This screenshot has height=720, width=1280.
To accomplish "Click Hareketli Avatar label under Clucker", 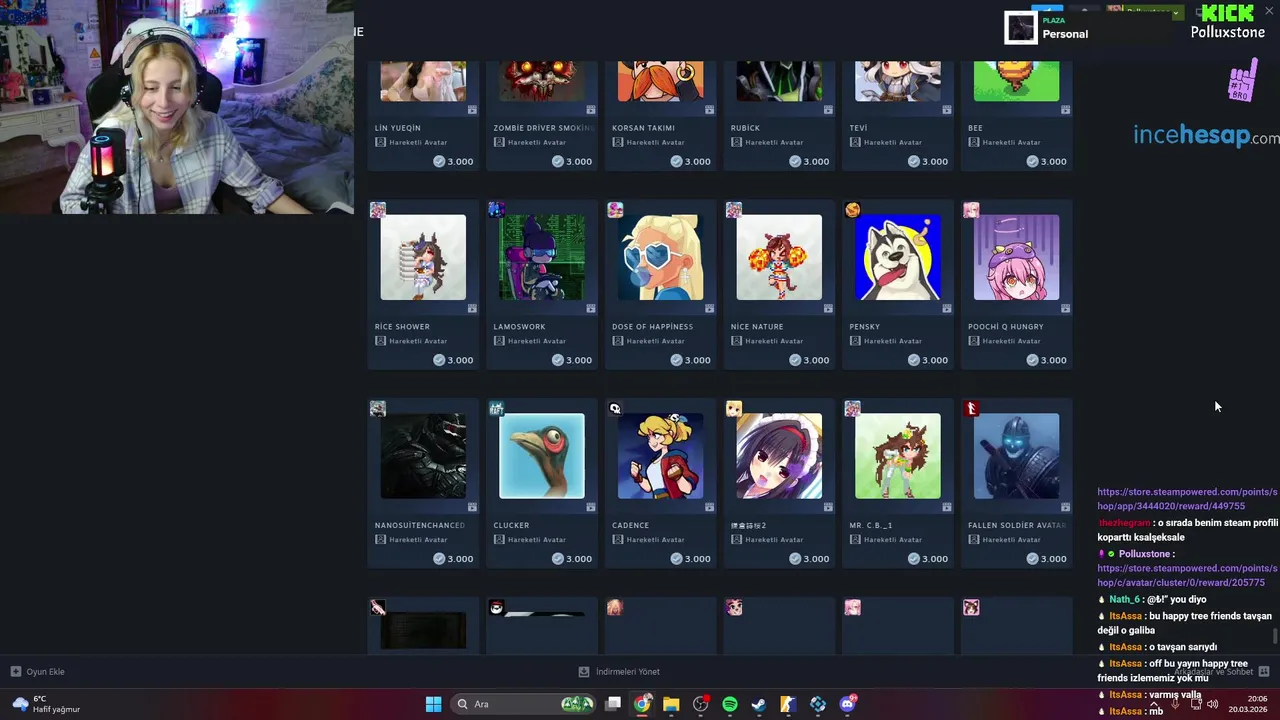I will [537, 540].
